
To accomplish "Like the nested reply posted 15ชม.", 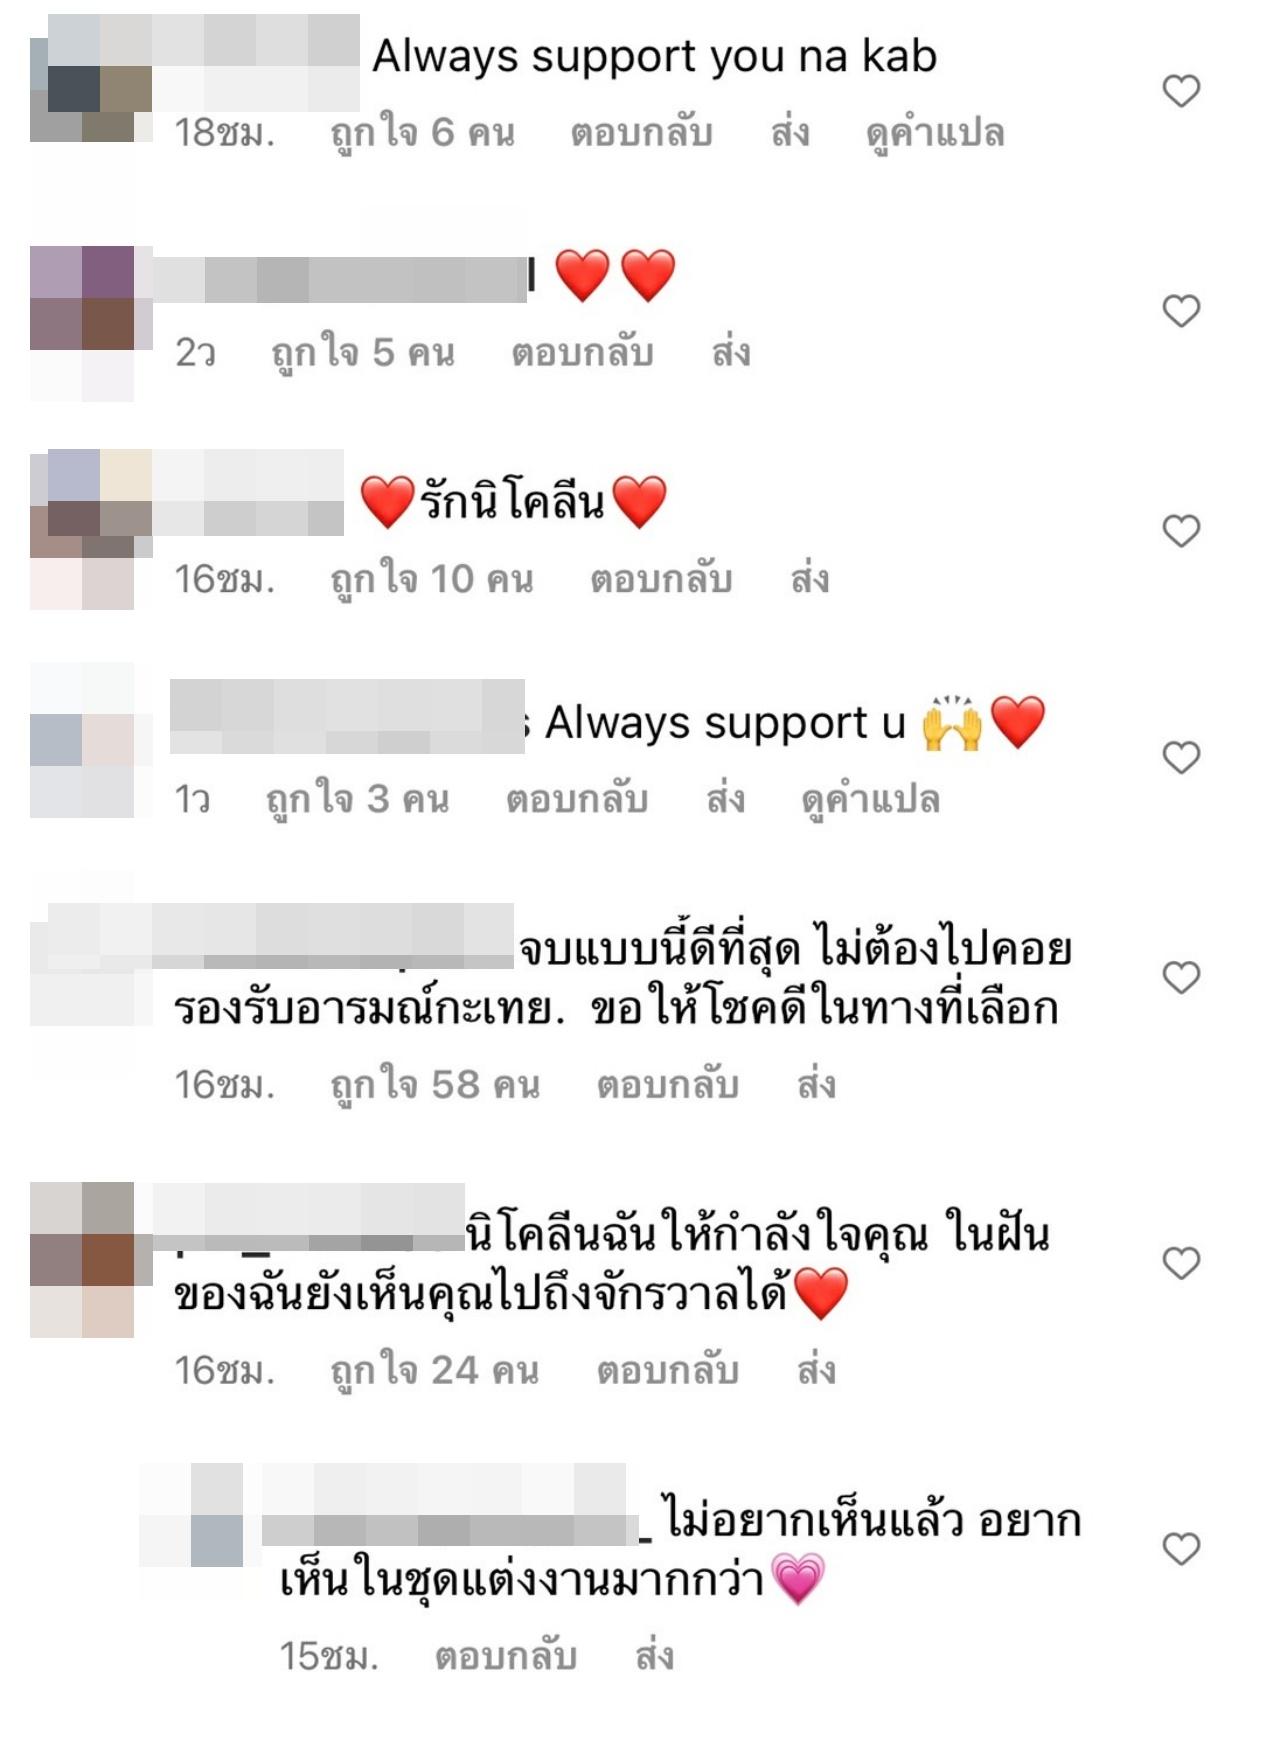I will tap(1181, 1549).
